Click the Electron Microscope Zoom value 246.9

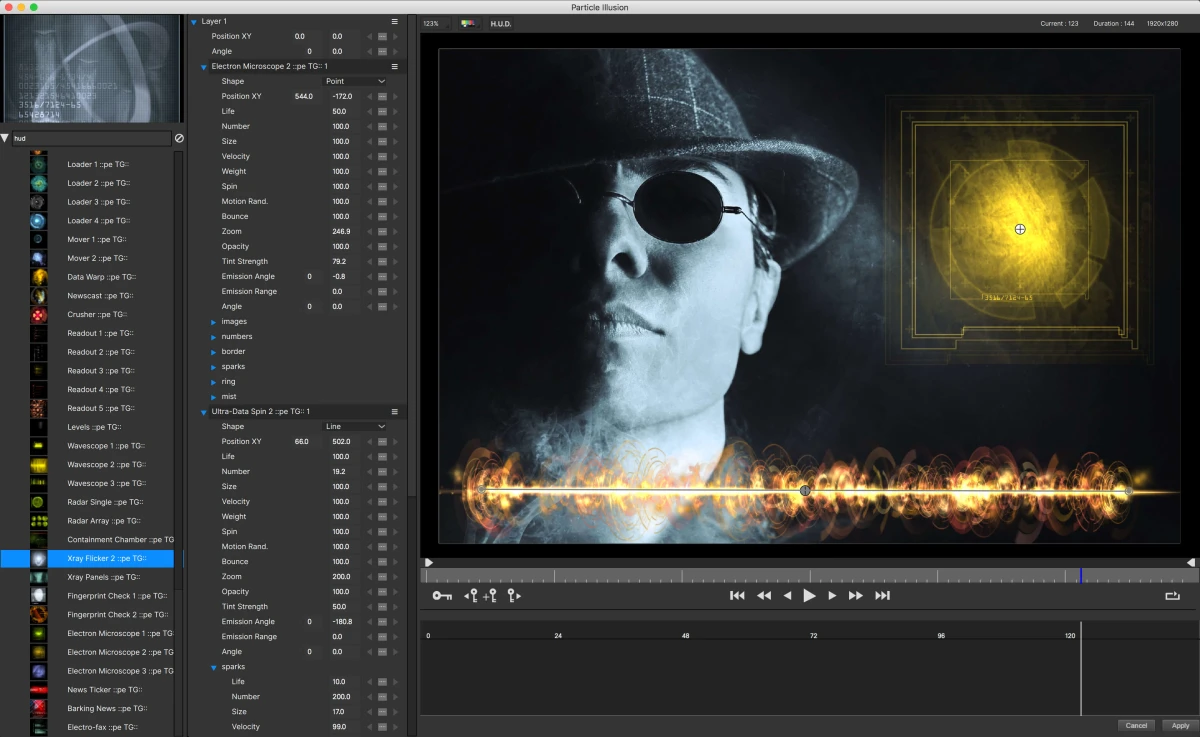(341, 231)
